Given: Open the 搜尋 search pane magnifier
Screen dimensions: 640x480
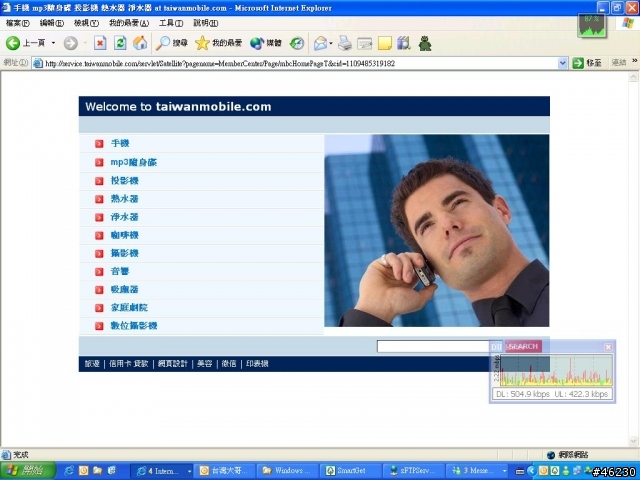Looking at the screenshot, I should coord(172,43).
